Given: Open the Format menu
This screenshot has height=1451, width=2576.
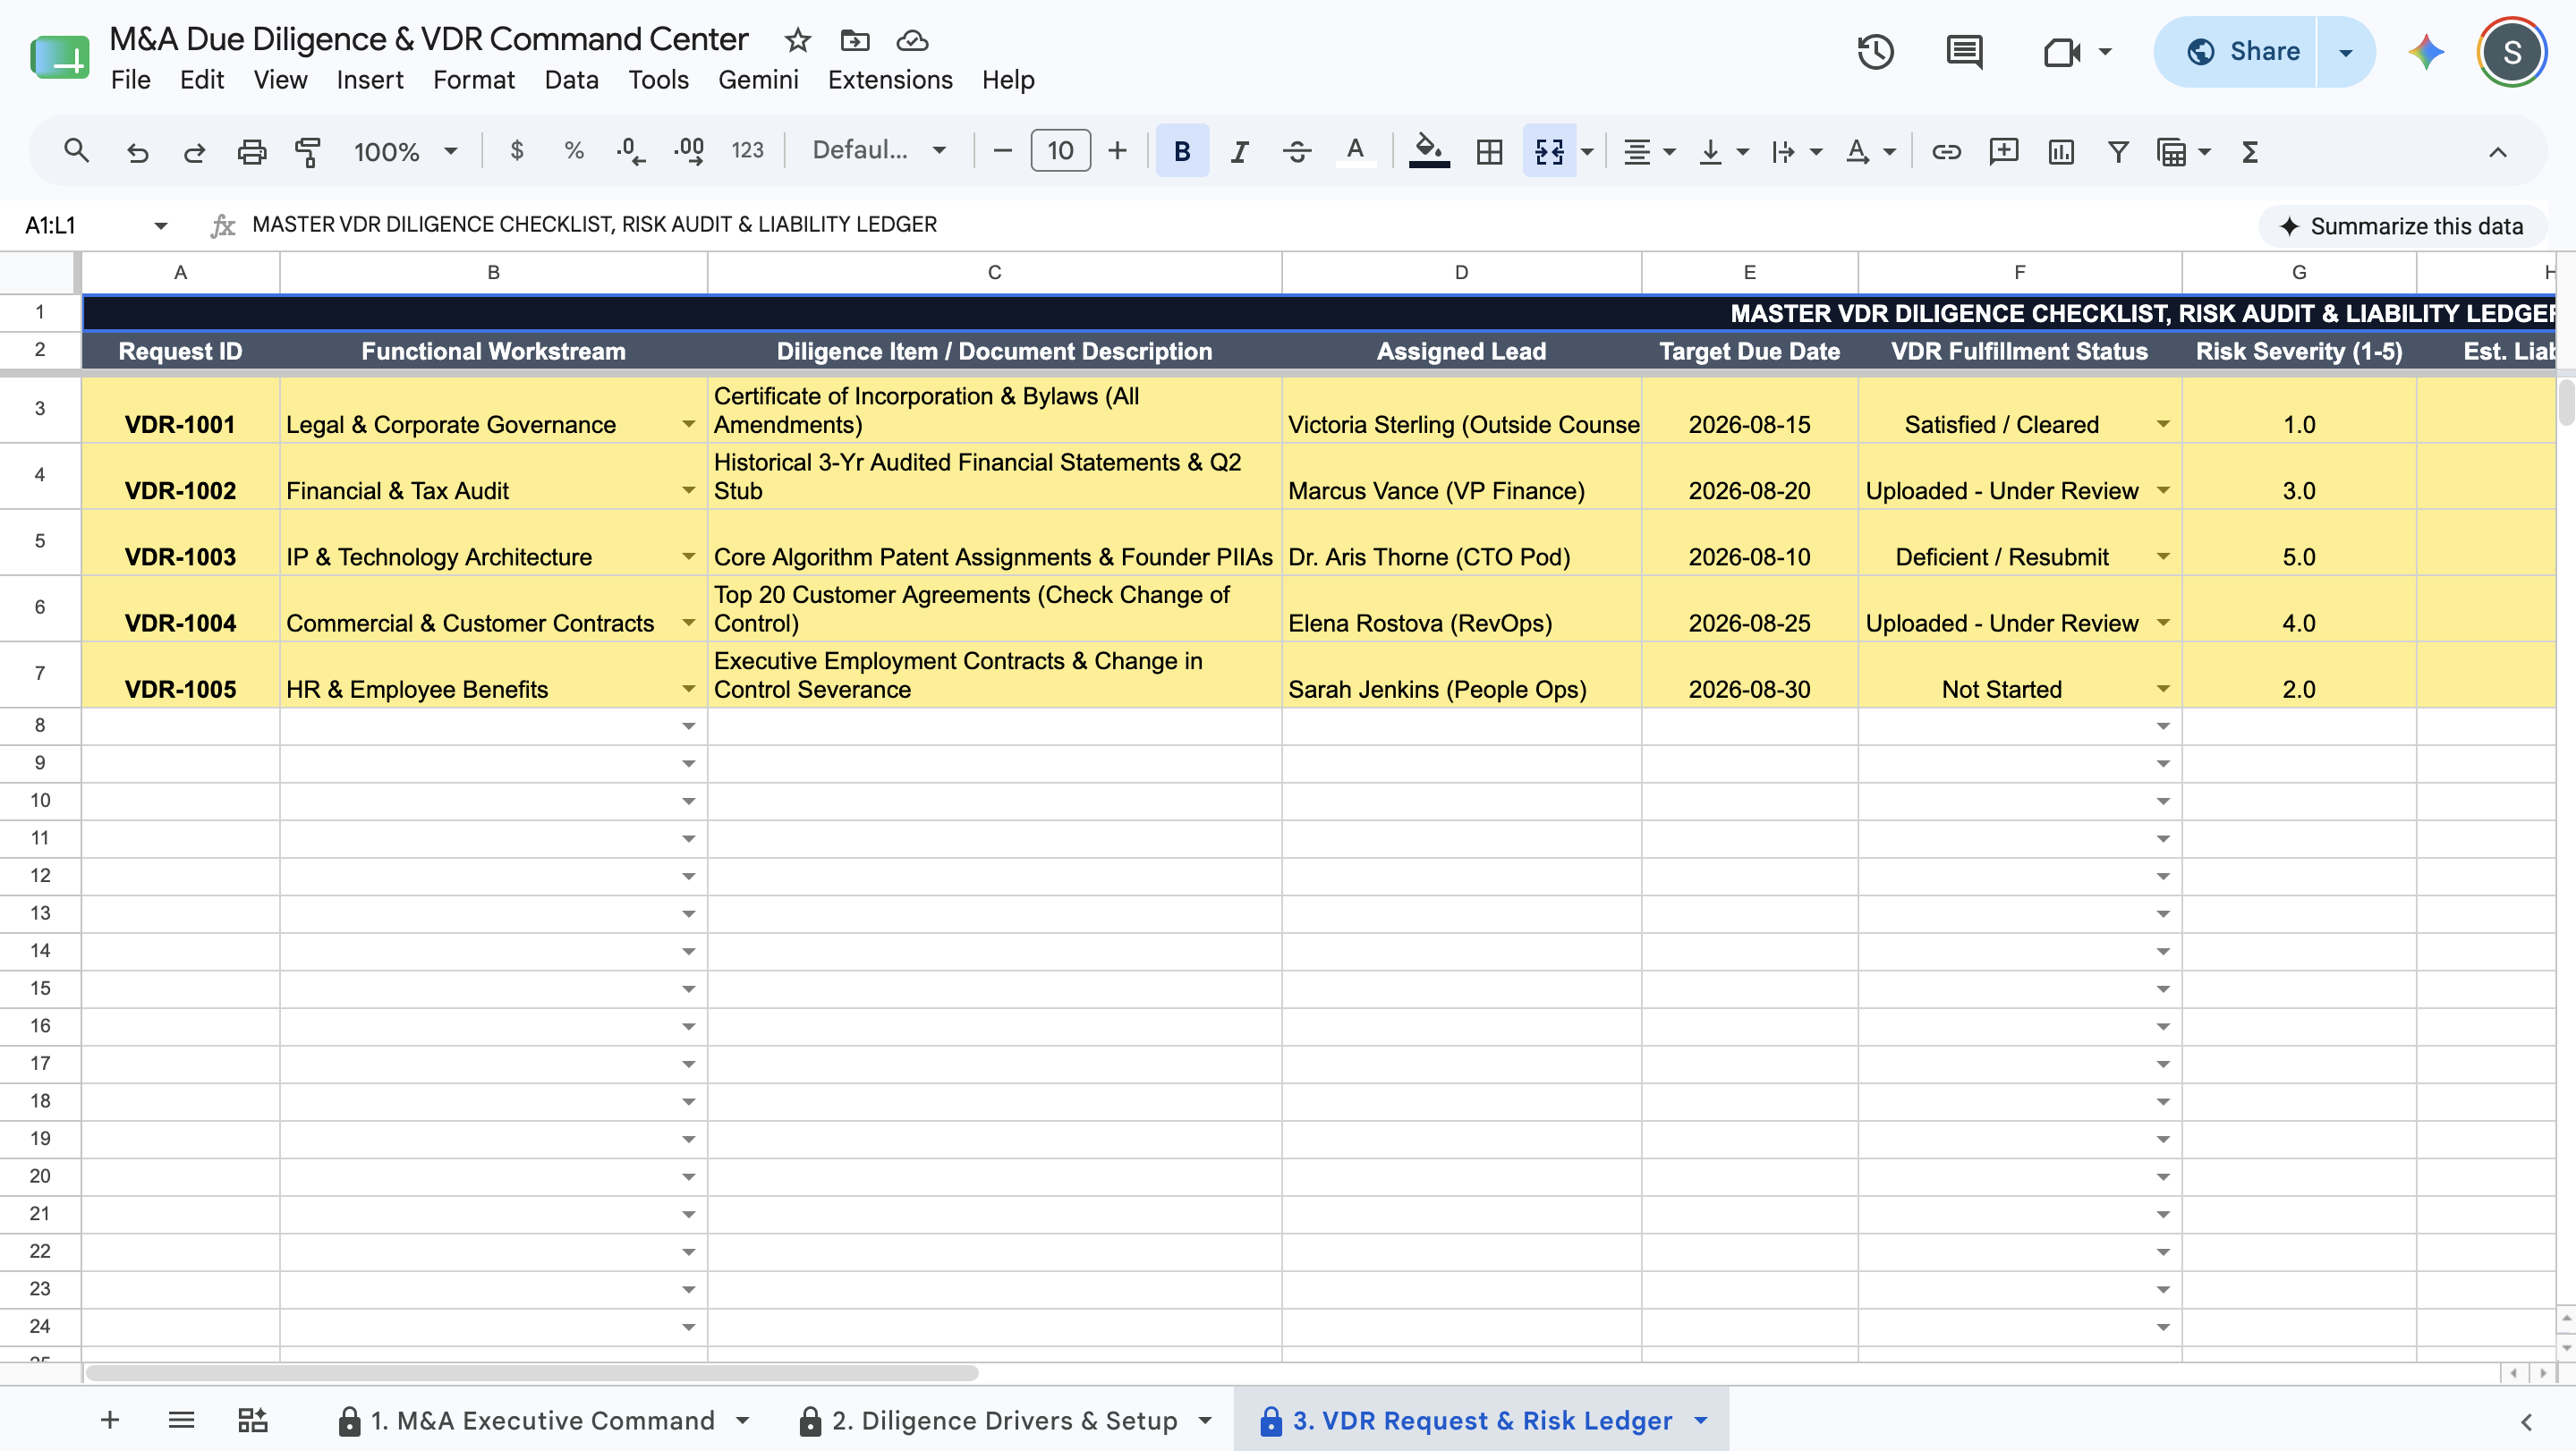Looking at the screenshot, I should 473,80.
